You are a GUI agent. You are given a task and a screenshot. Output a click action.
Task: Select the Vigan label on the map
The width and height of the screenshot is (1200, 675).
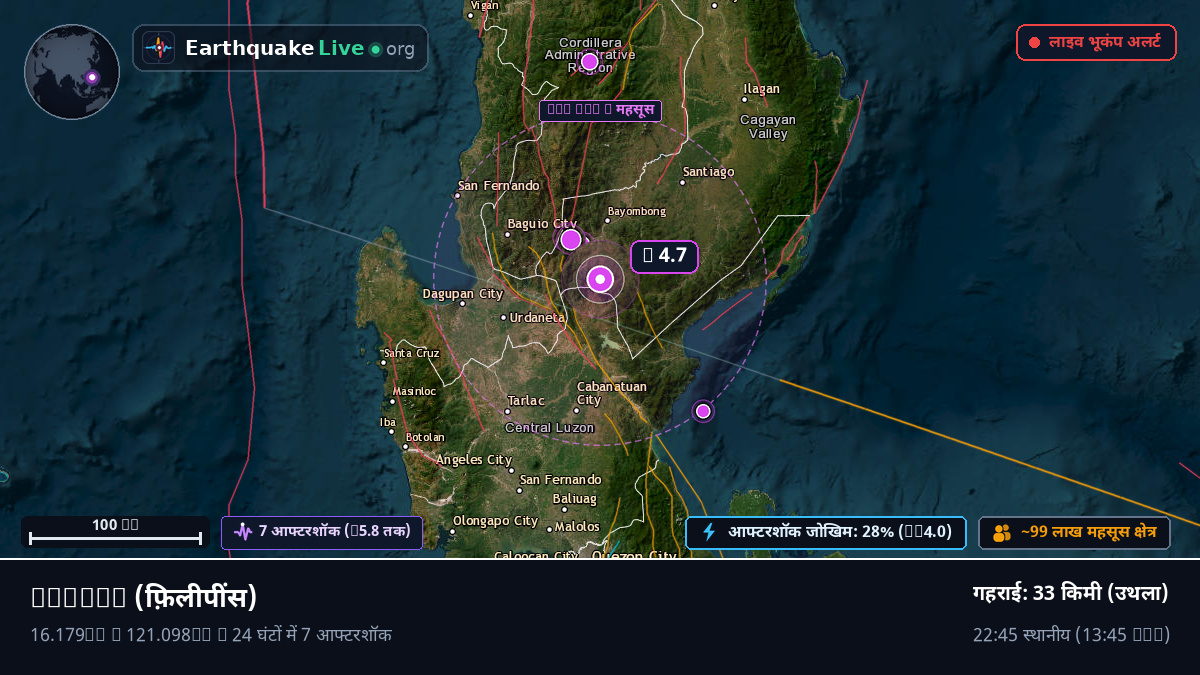[x=484, y=5]
